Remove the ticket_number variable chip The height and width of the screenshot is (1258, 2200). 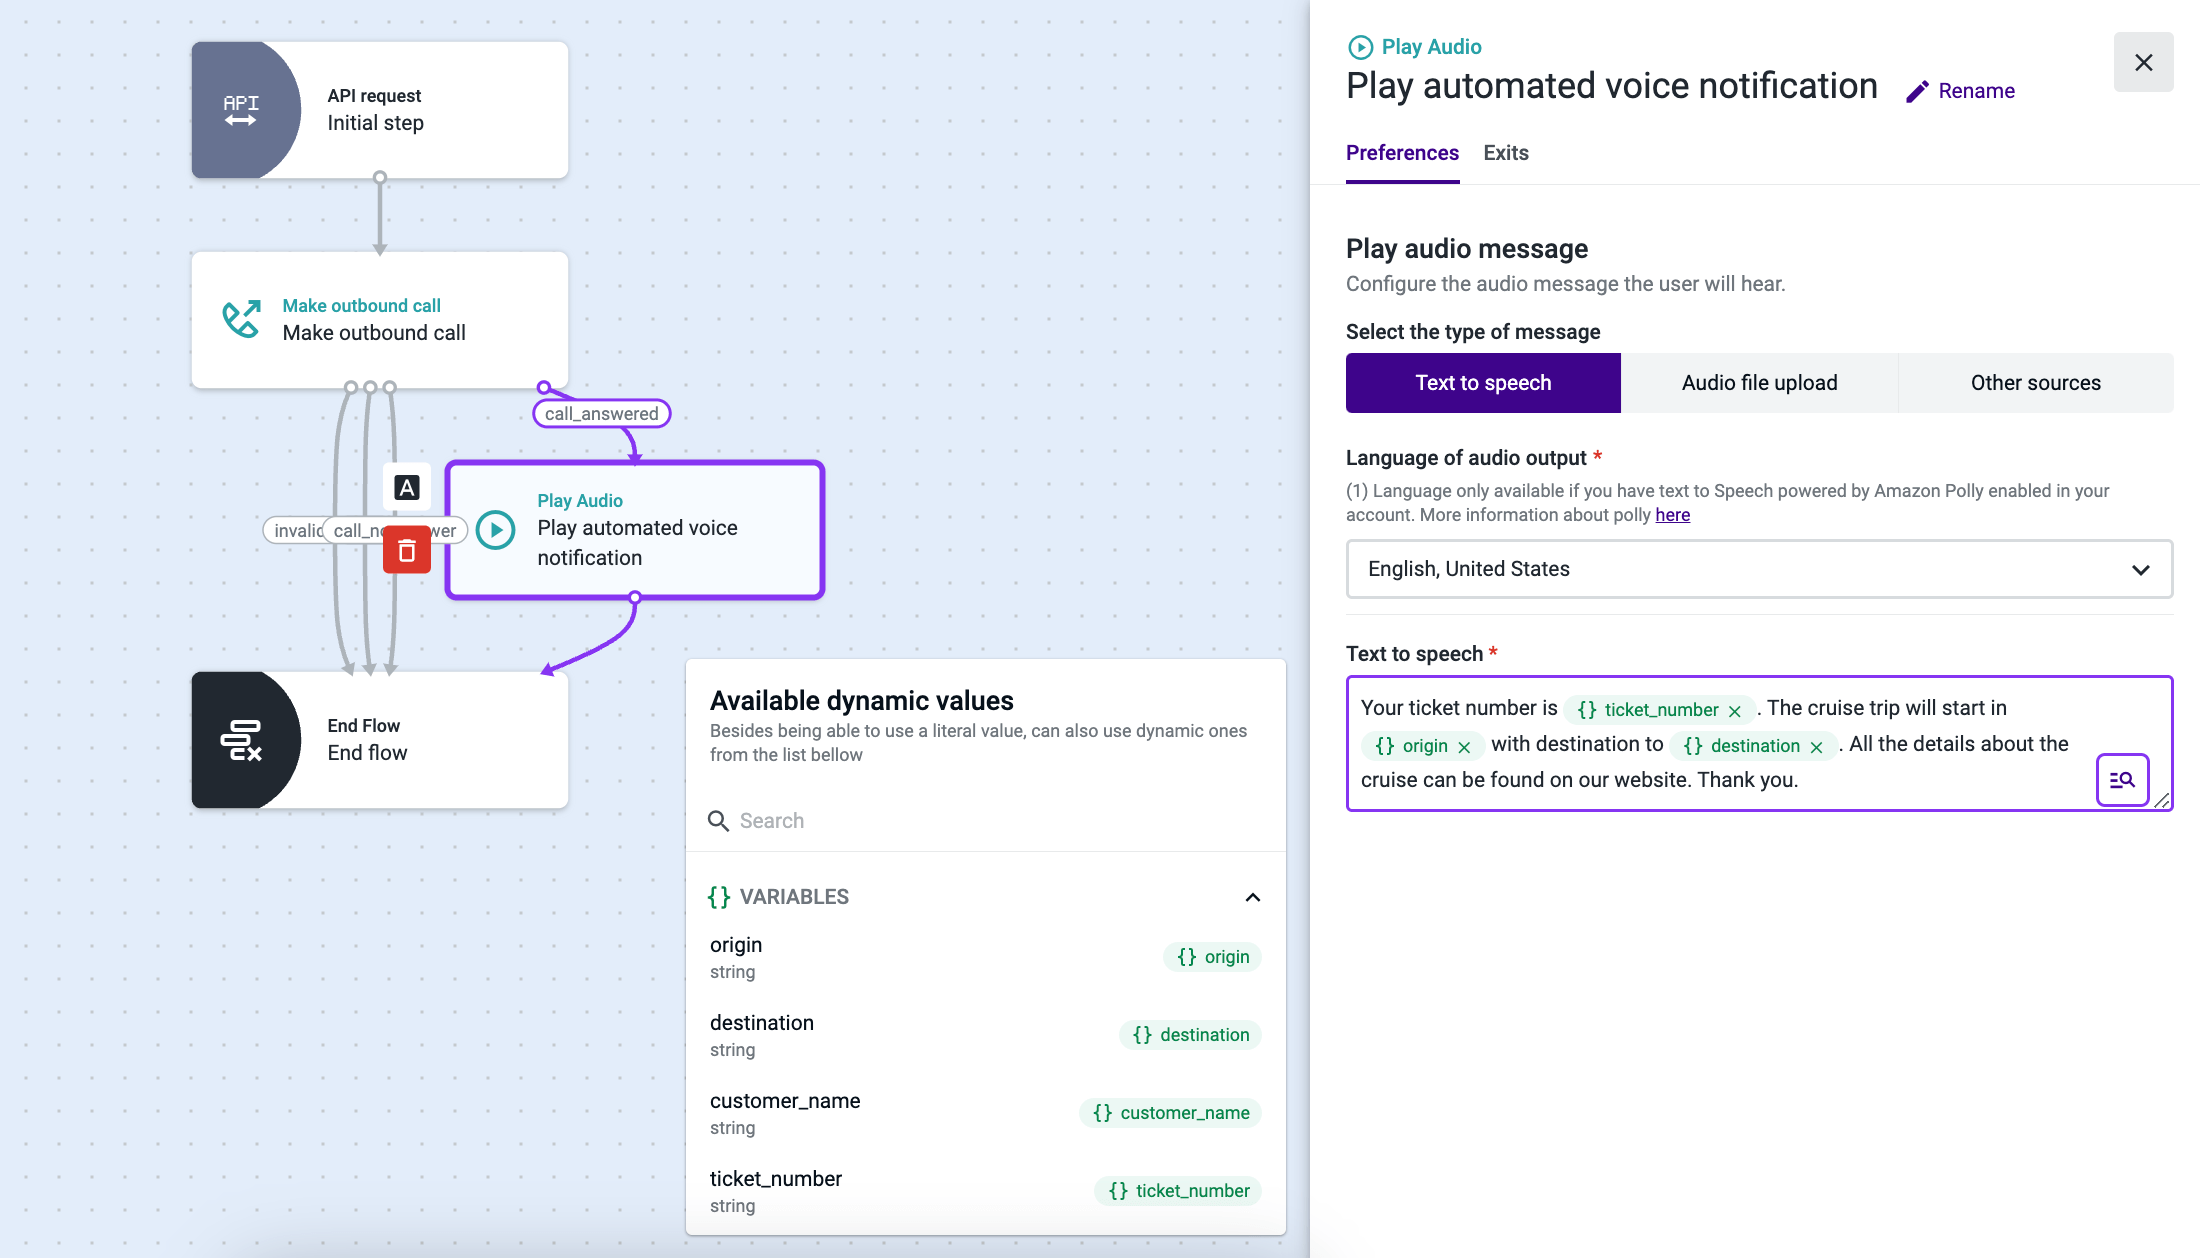tap(1736, 710)
